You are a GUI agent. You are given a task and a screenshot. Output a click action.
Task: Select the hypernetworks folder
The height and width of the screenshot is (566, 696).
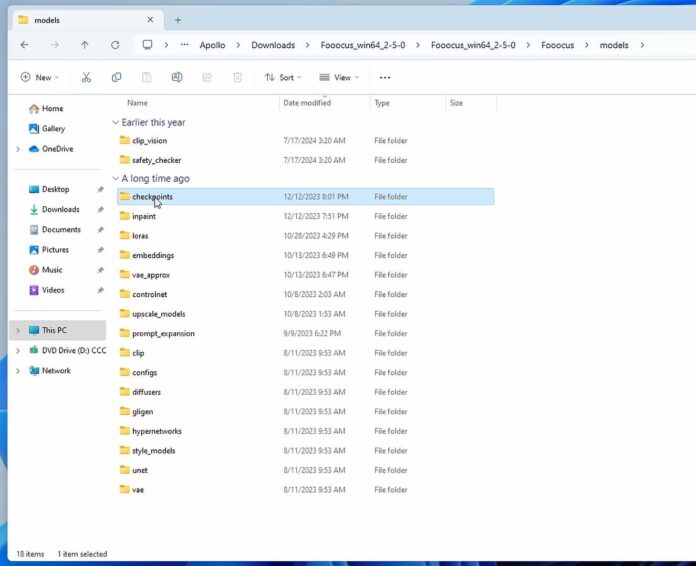tap(305, 431)
